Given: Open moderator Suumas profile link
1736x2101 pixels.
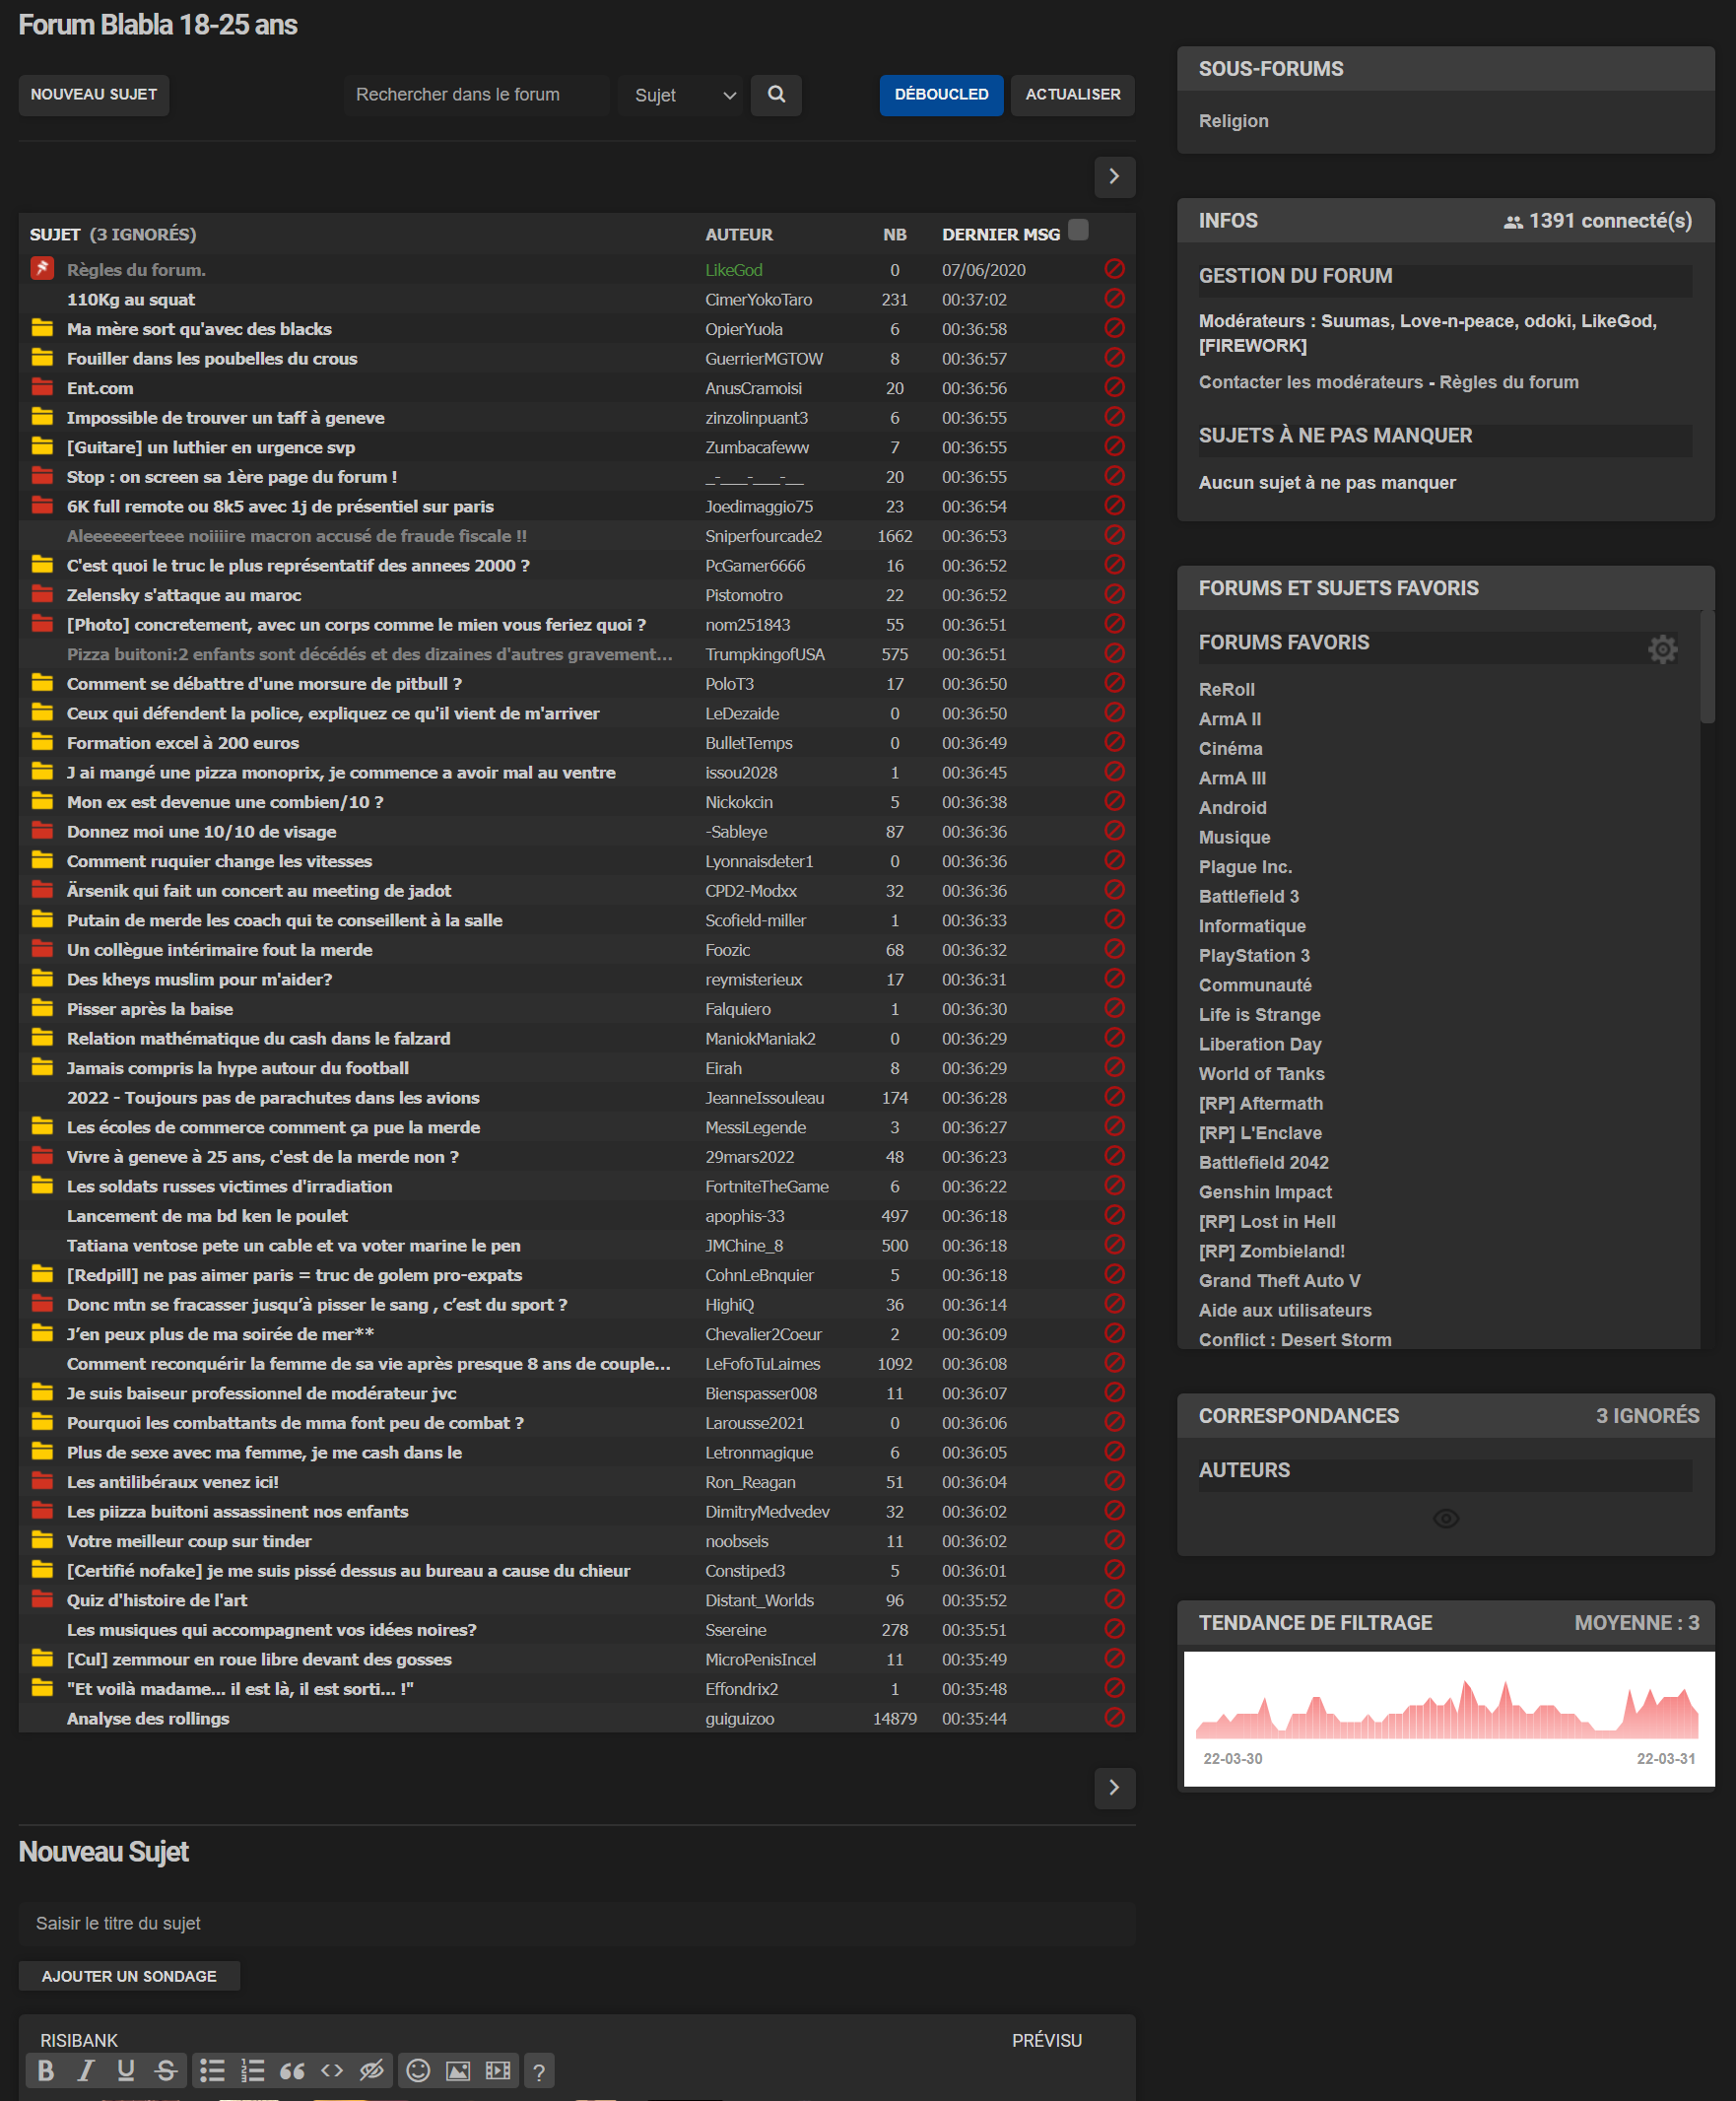Looking at the screenshot, I should point(1355,321).
